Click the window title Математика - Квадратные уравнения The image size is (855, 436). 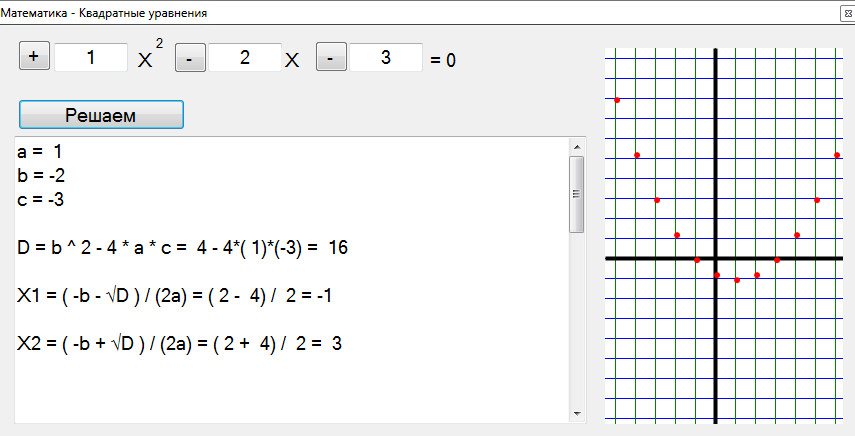(104, 13)
